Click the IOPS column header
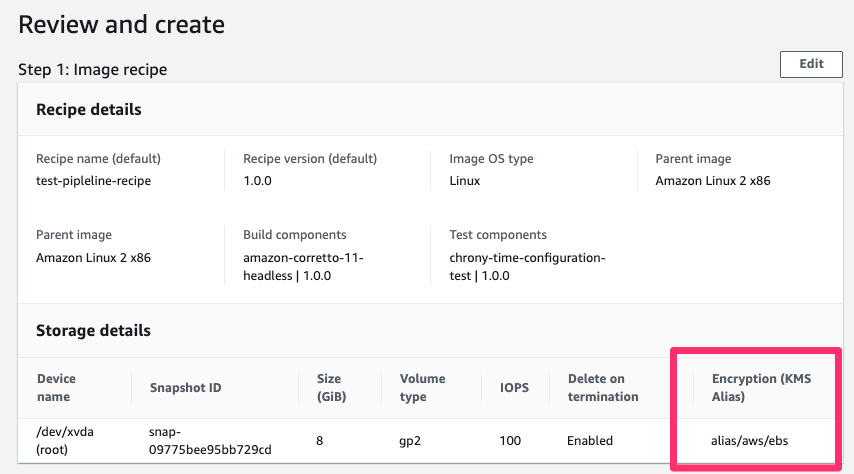Image resolution: width=854 pixels, height=474 pixels. click(x=514, y=388)
